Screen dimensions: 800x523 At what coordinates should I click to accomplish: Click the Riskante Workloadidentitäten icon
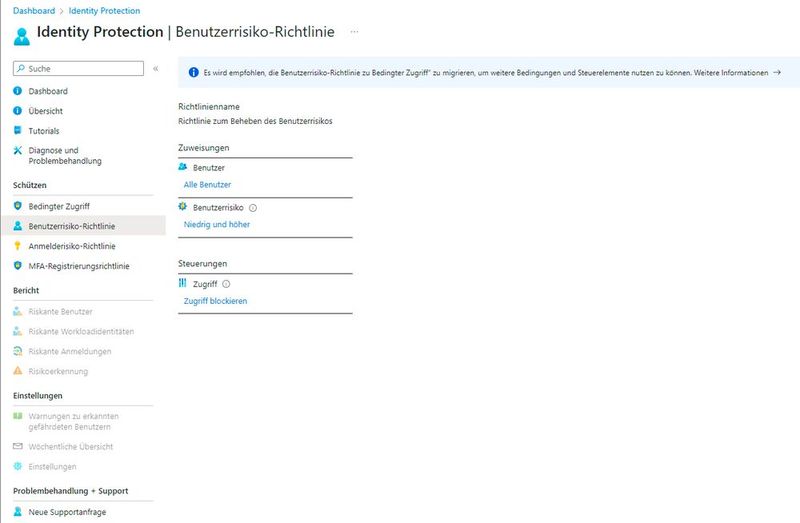pyautogui.click(x=17, y=331)
